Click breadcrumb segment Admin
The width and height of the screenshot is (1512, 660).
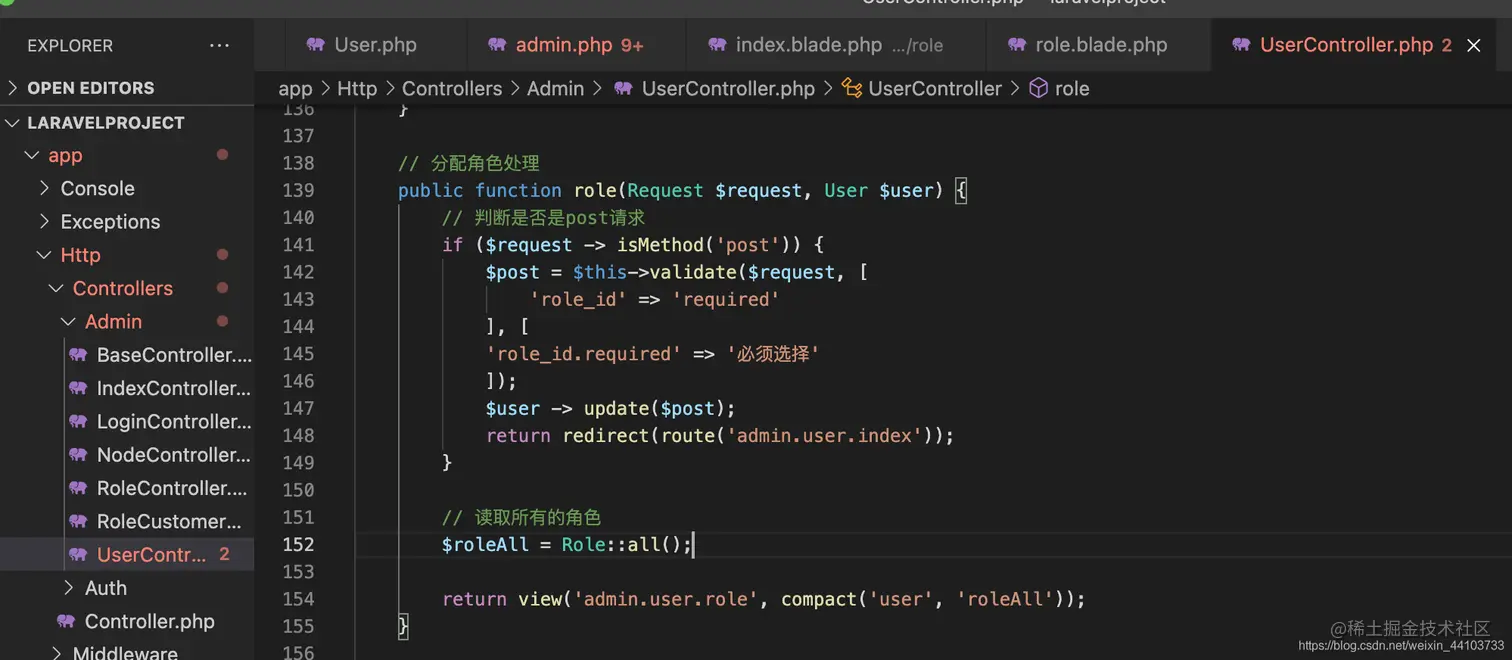(x=555, y=89)
